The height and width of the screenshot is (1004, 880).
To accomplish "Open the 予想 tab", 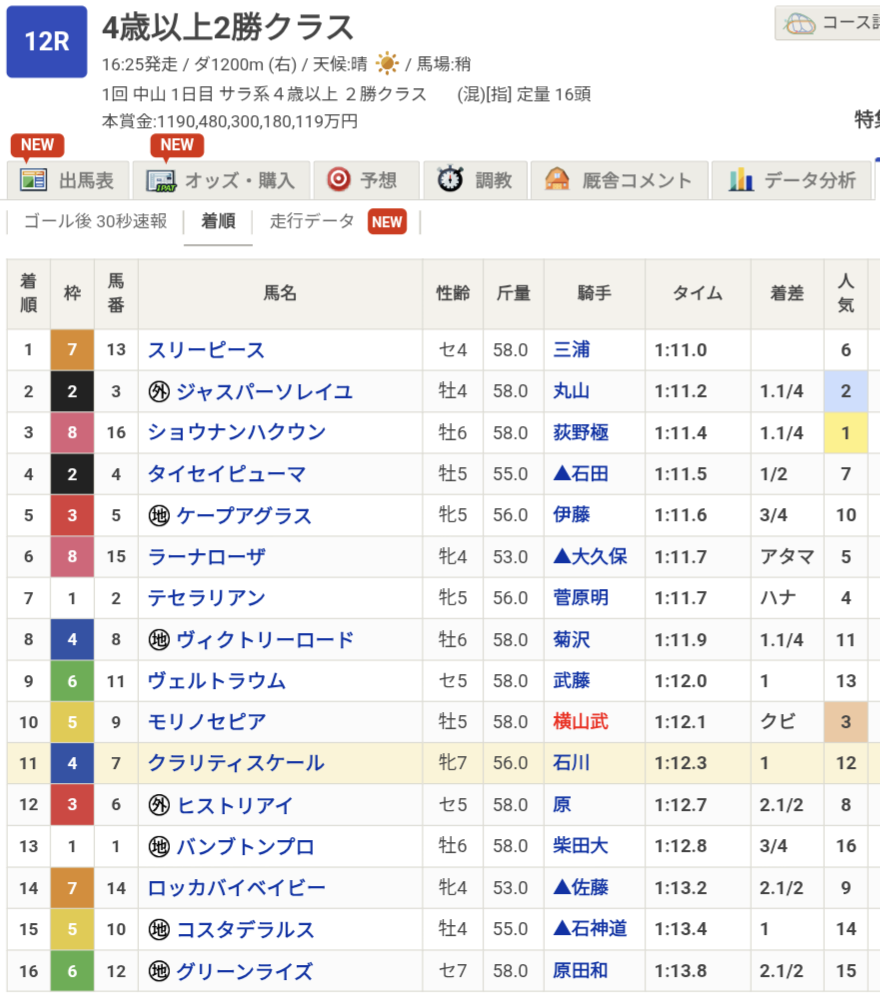I will pos(366,180).
